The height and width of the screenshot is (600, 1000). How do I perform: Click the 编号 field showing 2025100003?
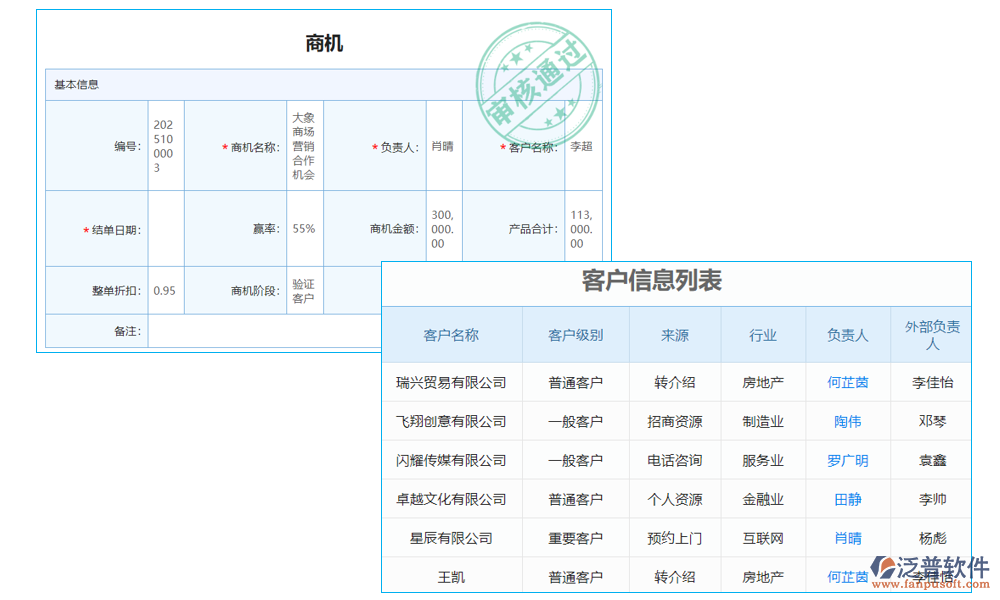click(x=165, y=145)
